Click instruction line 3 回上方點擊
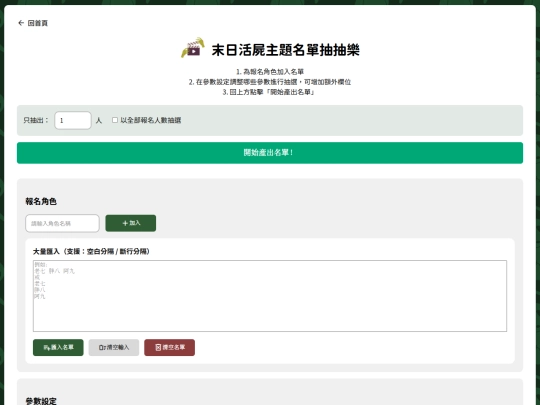The width and height of the screenshot is (540, 405). click(268, 92)
